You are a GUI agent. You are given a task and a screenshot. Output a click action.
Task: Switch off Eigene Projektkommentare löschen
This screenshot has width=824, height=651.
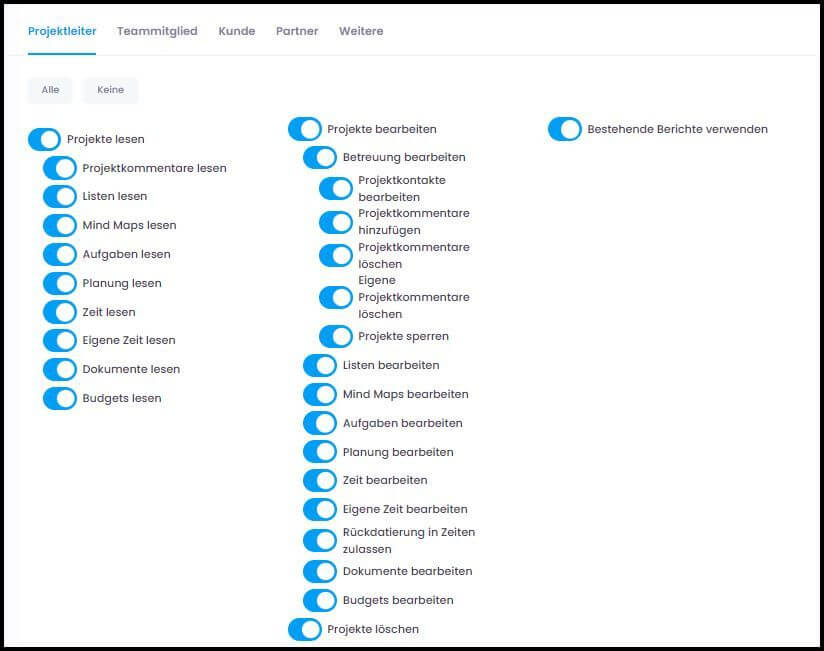[x=336, y=297]
